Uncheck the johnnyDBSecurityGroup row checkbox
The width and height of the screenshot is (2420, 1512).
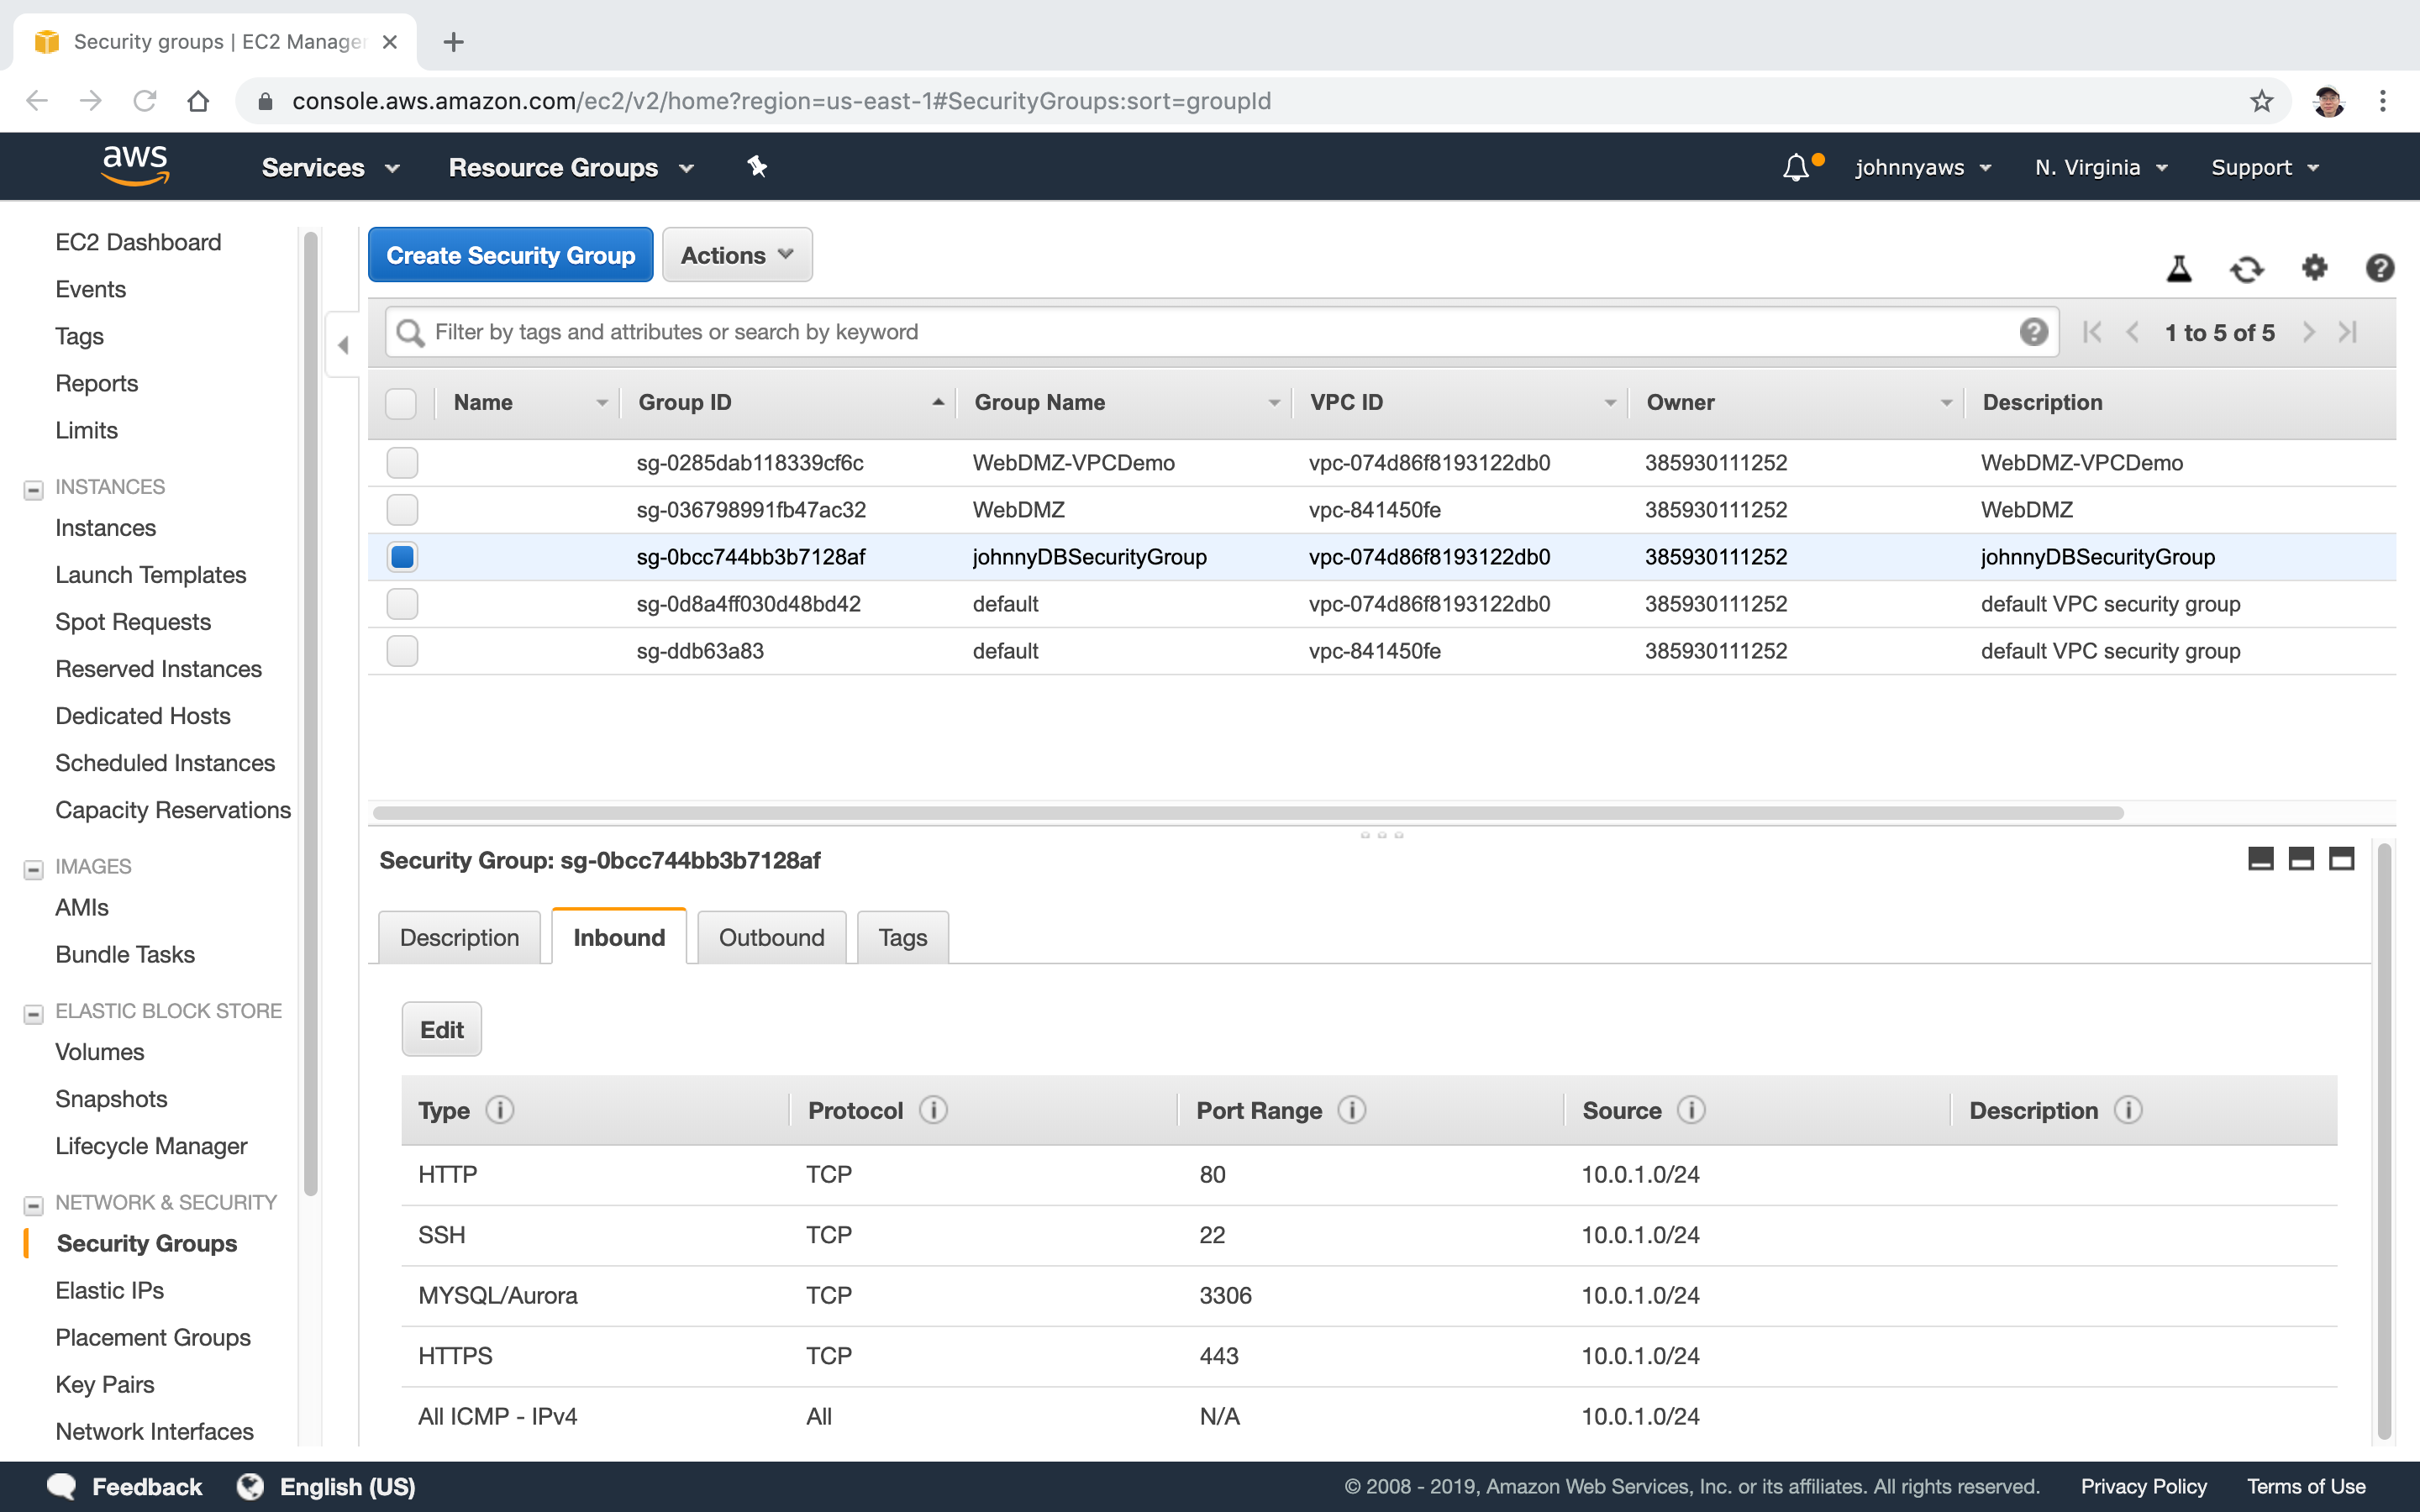[x=402, y=557]
